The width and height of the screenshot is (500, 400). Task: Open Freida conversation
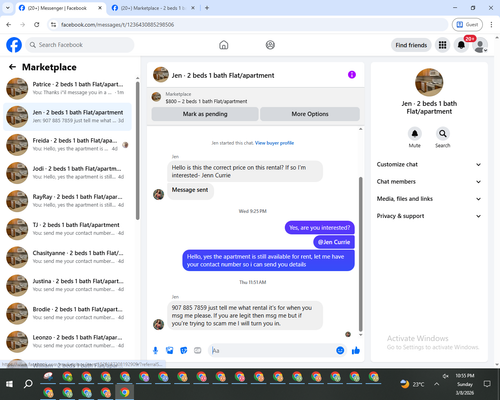pyautogui.click(x=67, y=145)
